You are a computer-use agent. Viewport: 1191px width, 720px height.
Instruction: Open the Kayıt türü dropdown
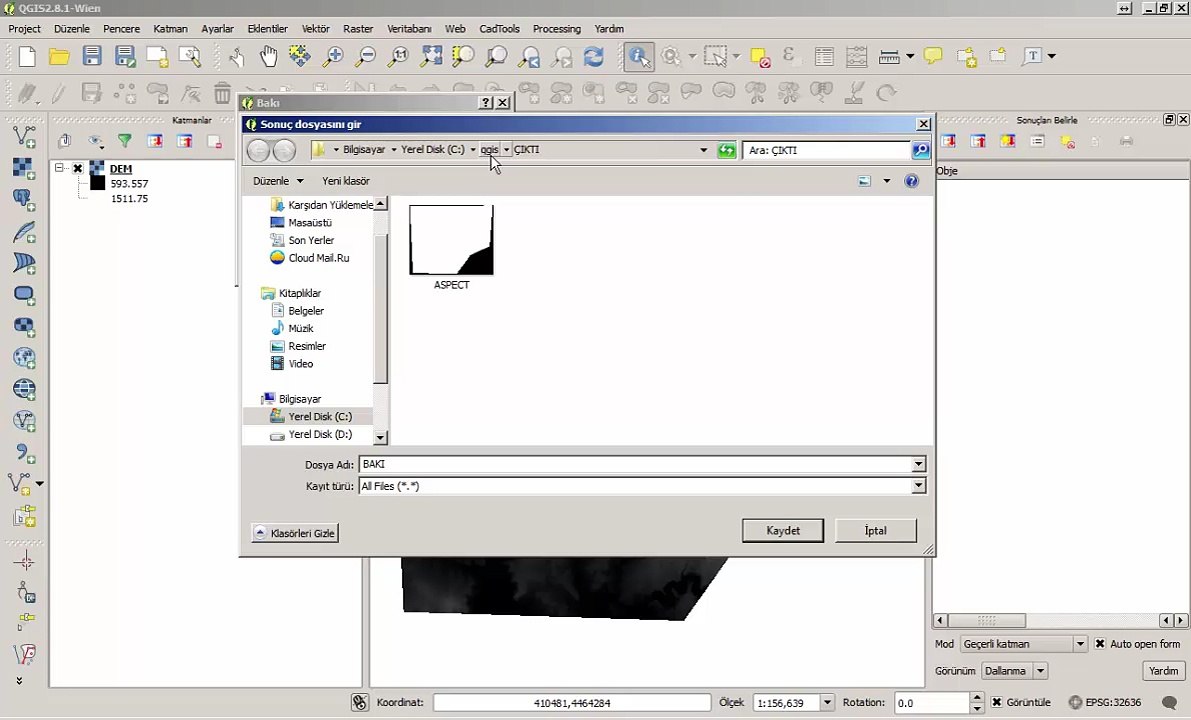[918, 486]
